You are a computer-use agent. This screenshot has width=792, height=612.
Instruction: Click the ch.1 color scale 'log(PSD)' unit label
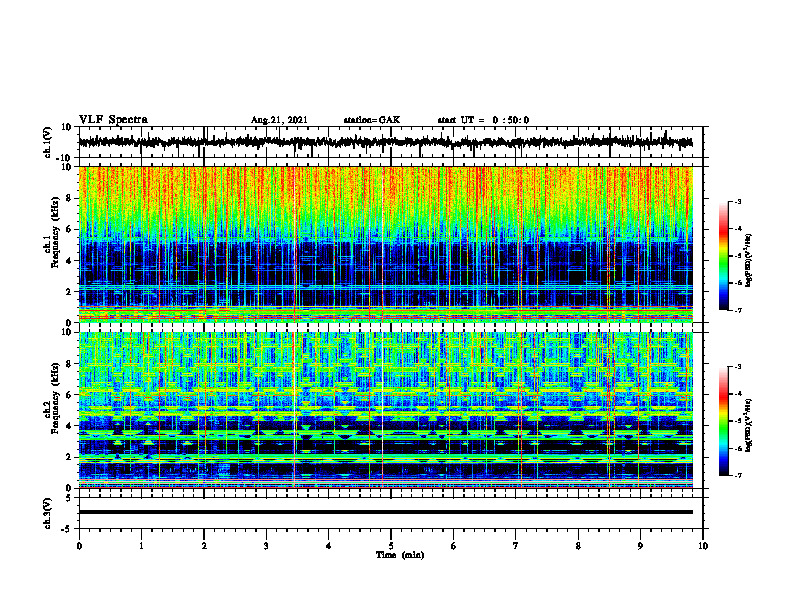point(749,260)
